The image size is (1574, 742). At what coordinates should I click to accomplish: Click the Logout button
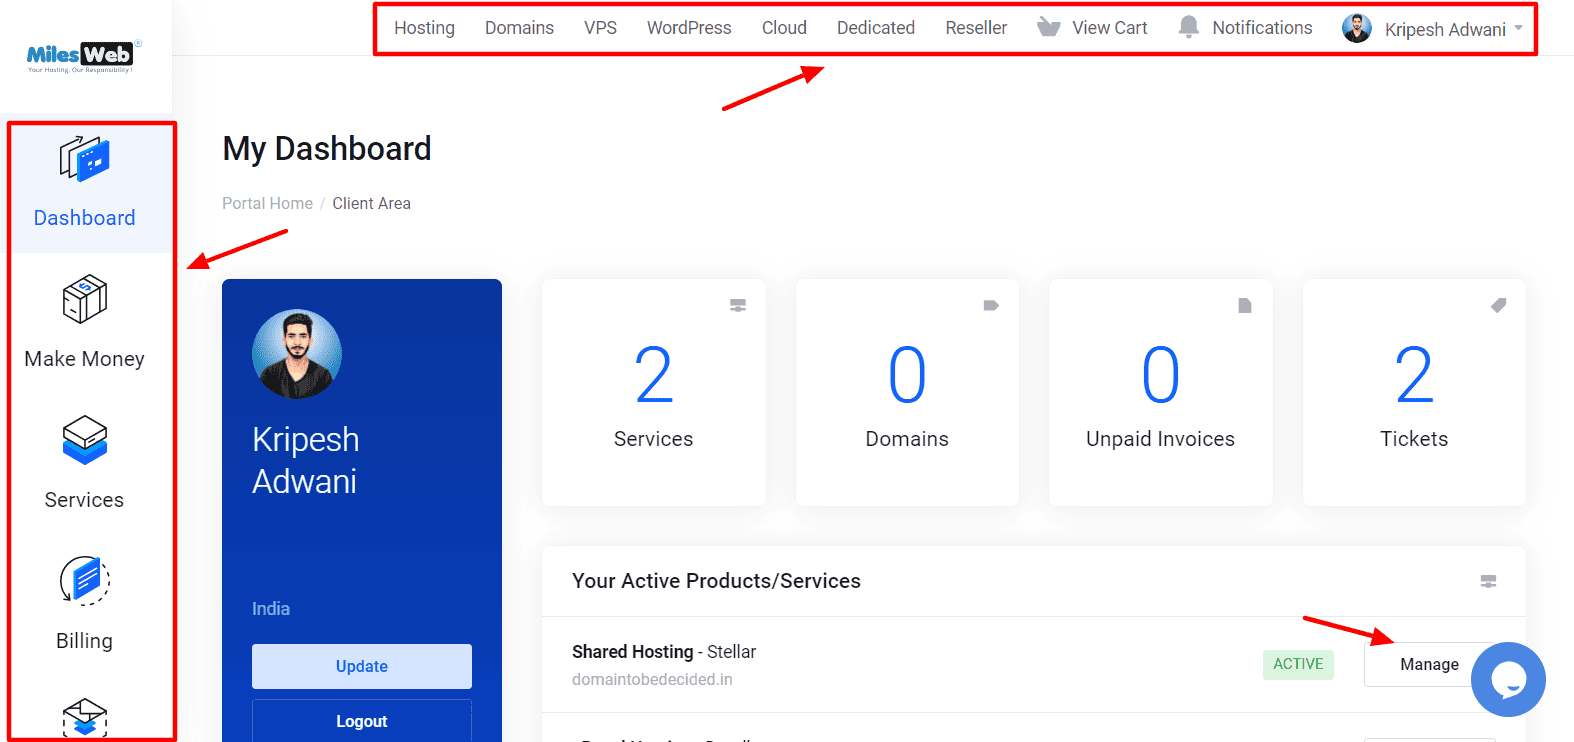point(362,721)
